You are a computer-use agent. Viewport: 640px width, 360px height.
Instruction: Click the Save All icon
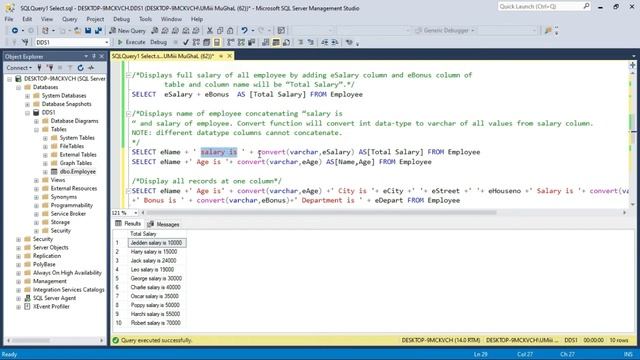point(98,31)
